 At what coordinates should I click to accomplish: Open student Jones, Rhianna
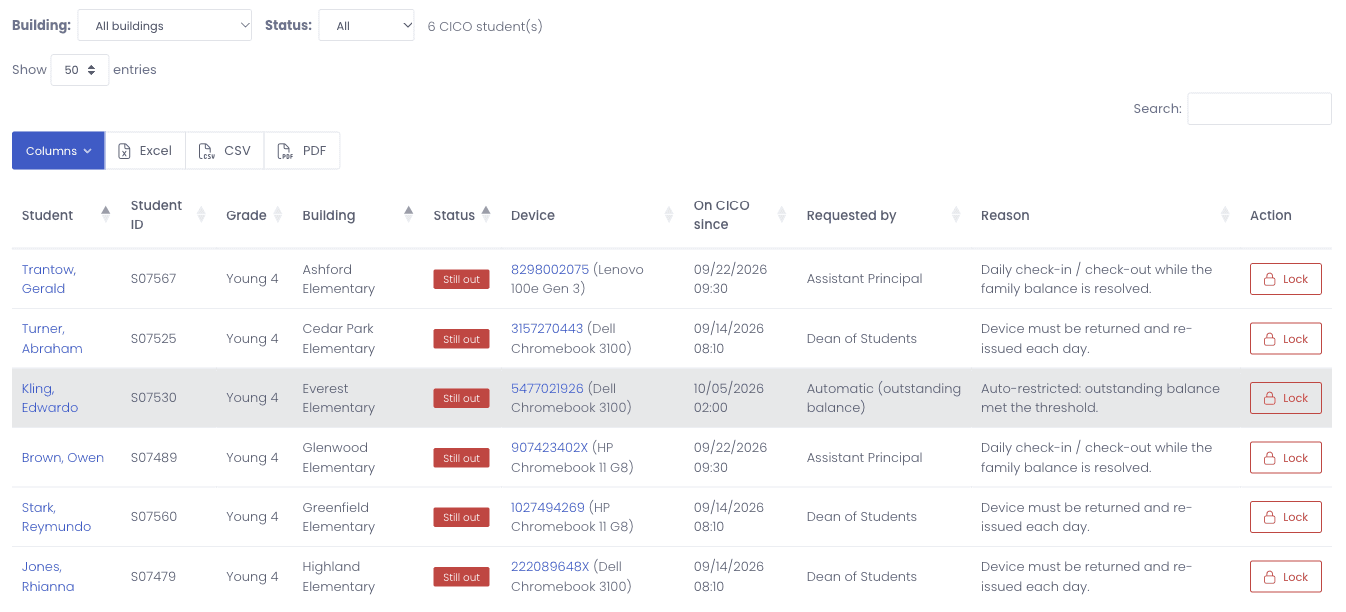48,577
